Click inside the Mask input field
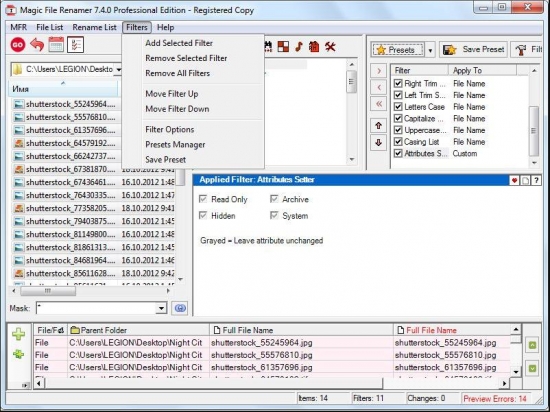Screen dimensions: 550x412 click(96, 308)
